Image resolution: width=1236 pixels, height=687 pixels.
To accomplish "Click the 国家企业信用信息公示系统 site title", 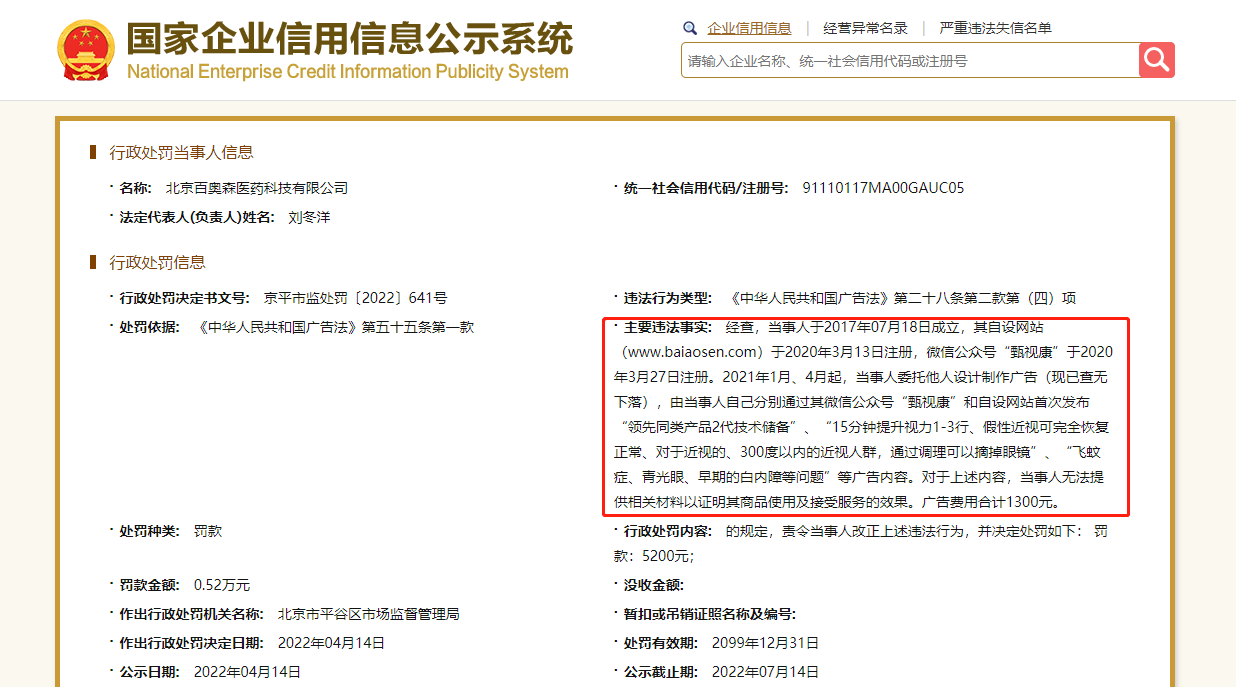I will [x=350, y=38].
